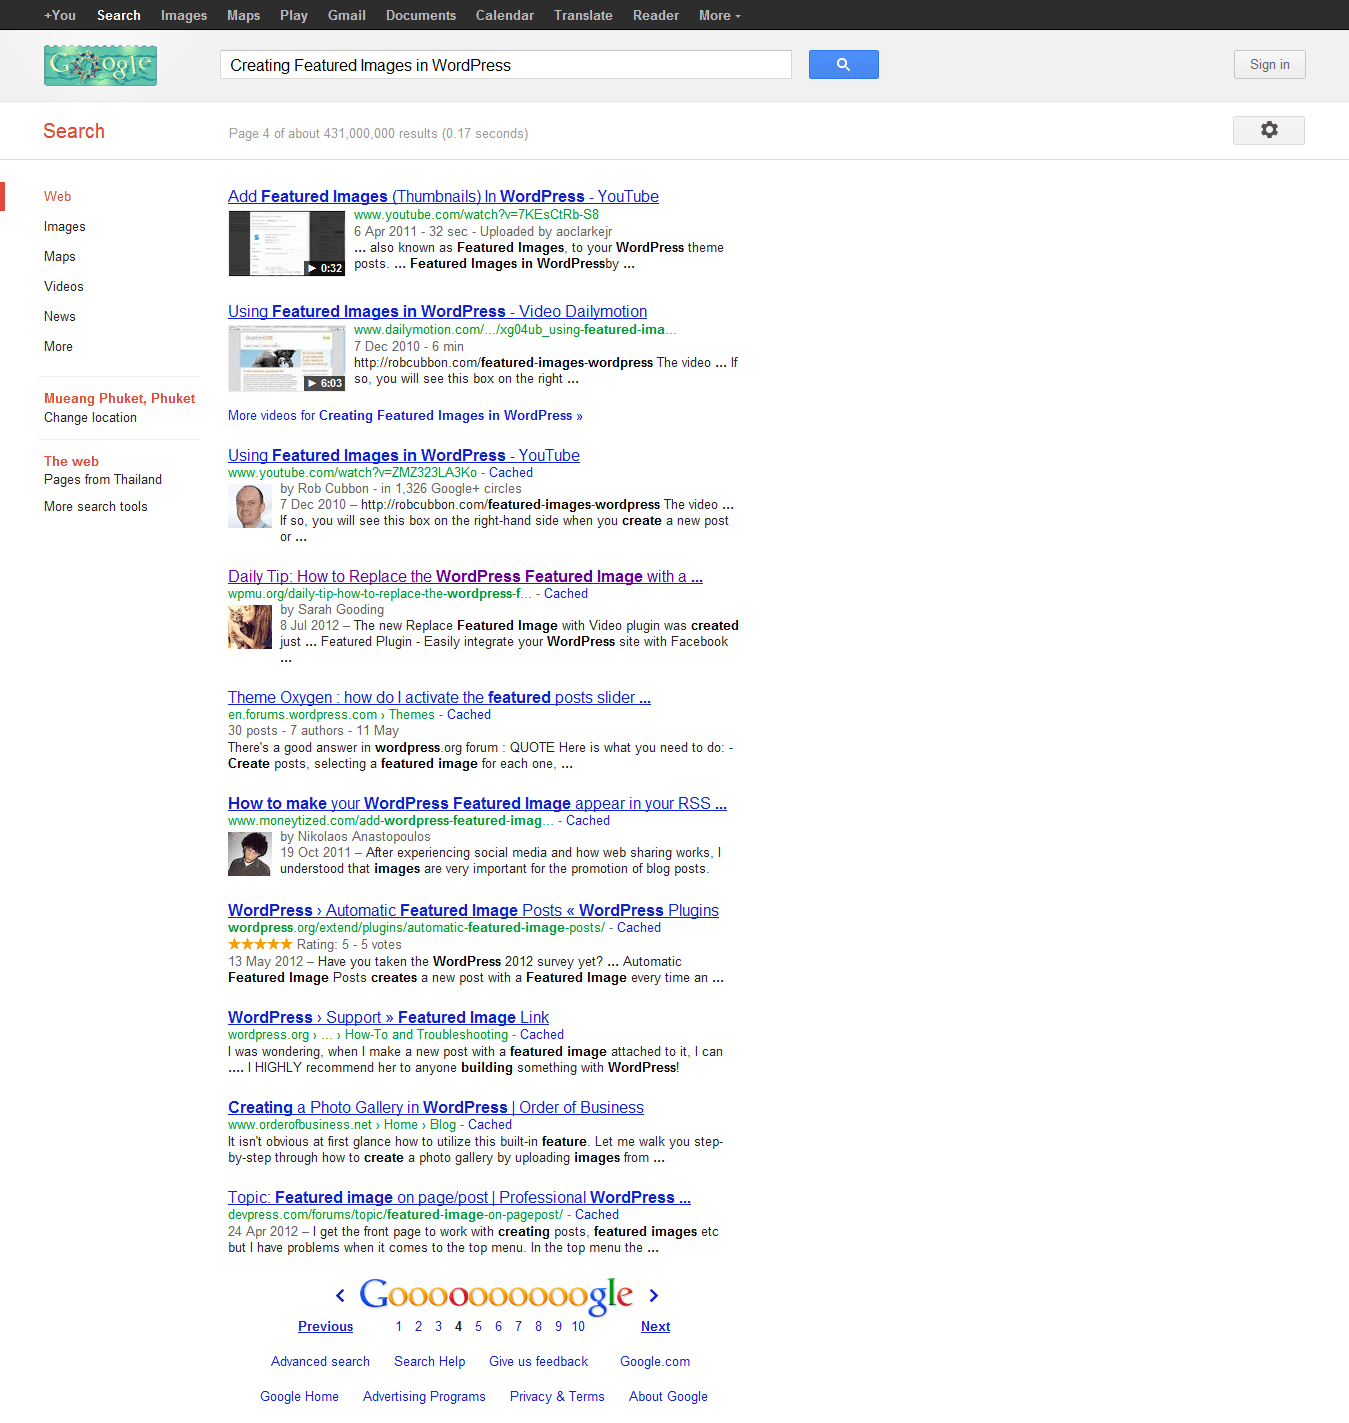Open Search Help link
This screenshot has width=1349, height=1423.
pos(430,1361)
